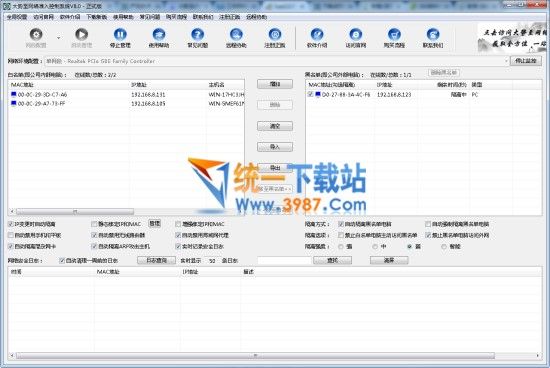Open the small arrow beside the first toolbar icon
Viewport: 550px width, 368px height.
pos(59,38)
